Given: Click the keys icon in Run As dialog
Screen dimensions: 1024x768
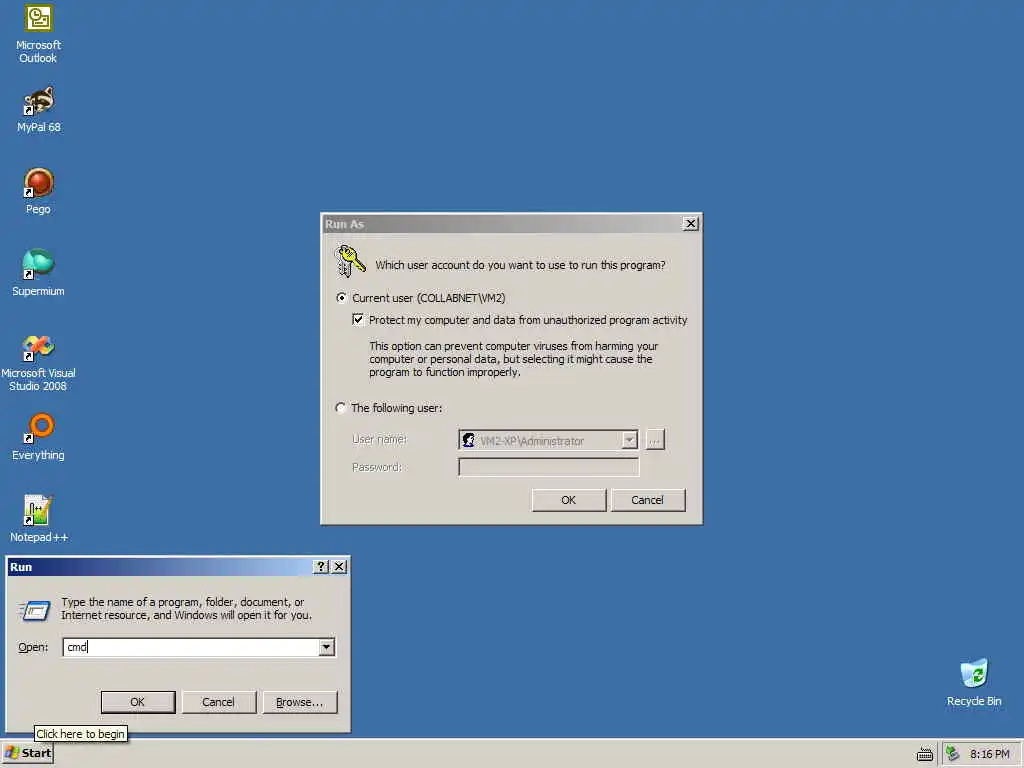Looking at the screenshot, I should 349,261.
